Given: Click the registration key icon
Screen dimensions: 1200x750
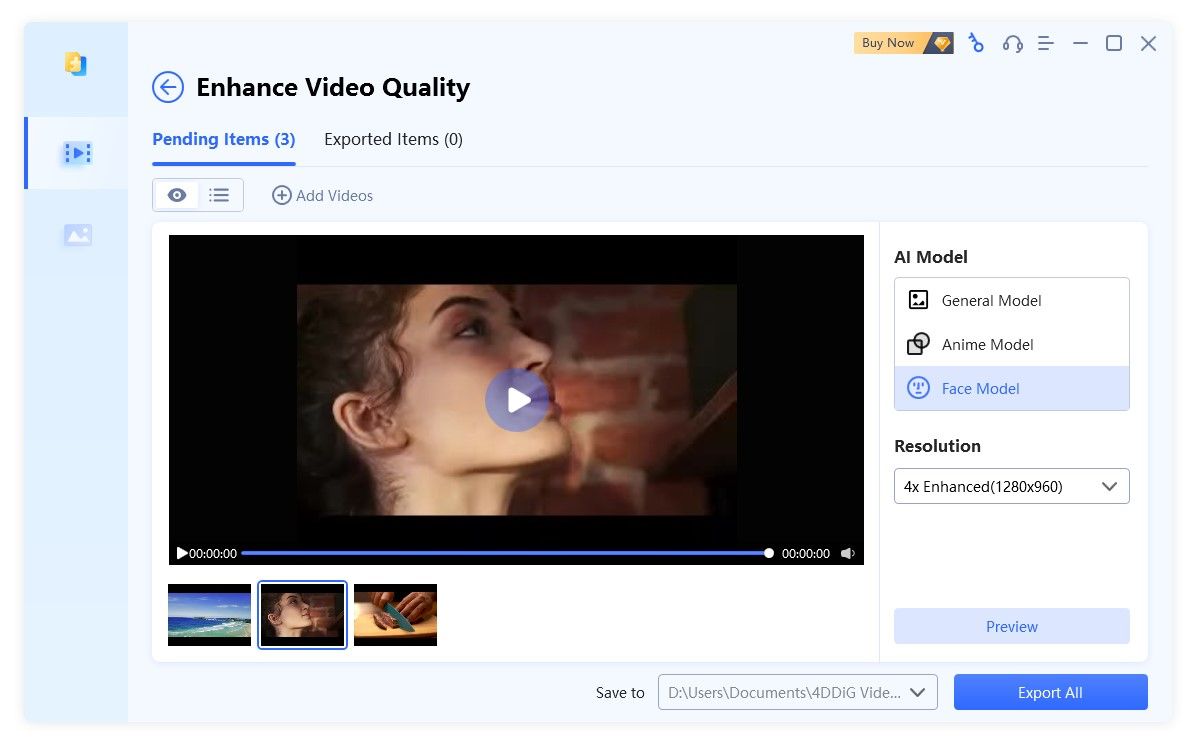Looking at the screenshot, I should click(x=976, y=43).
